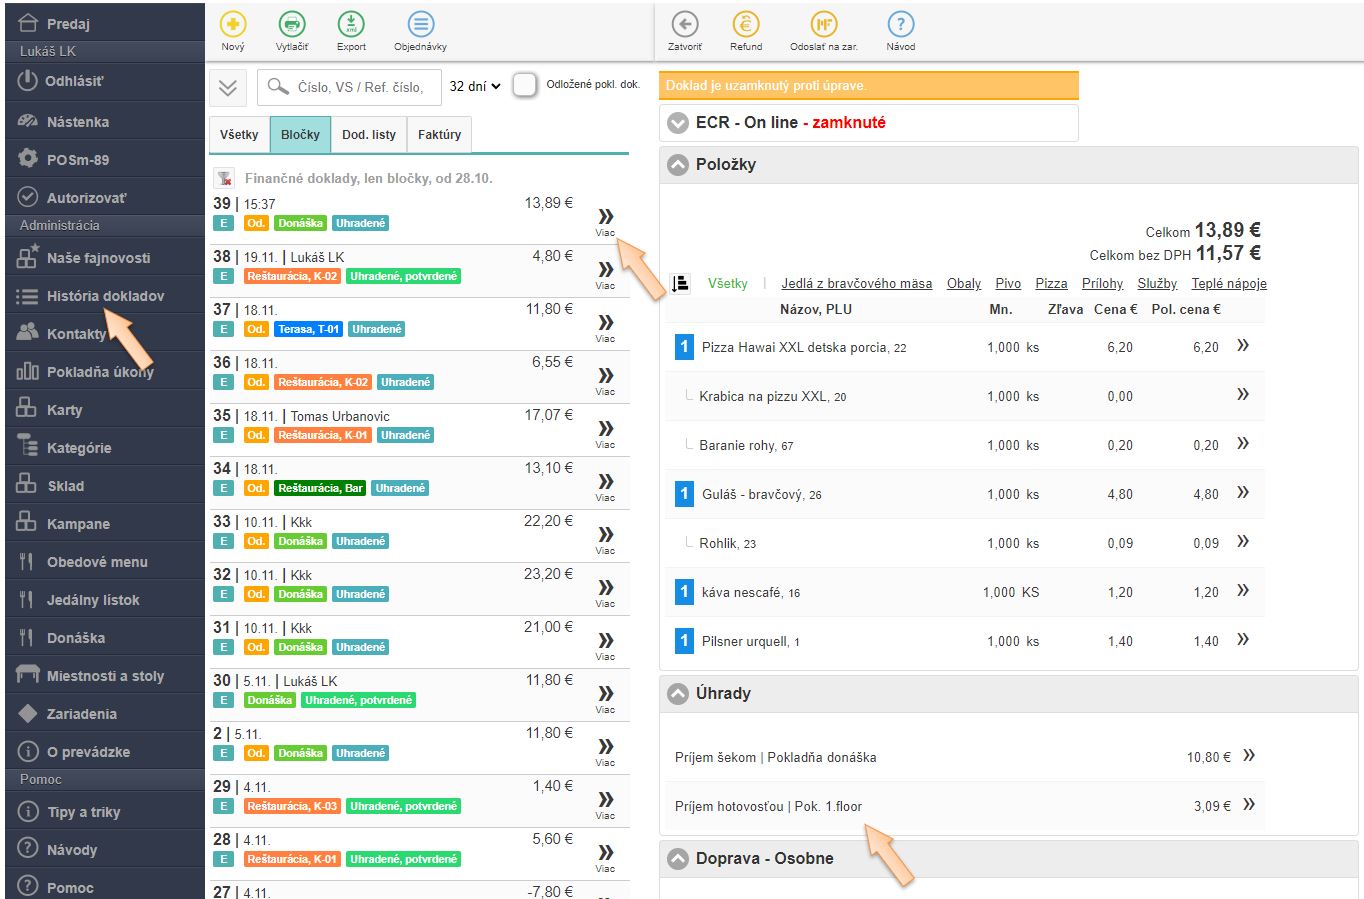Click the Refund euro icon
This screenshot has height=899, width=1364.
[x=745, y=25]
